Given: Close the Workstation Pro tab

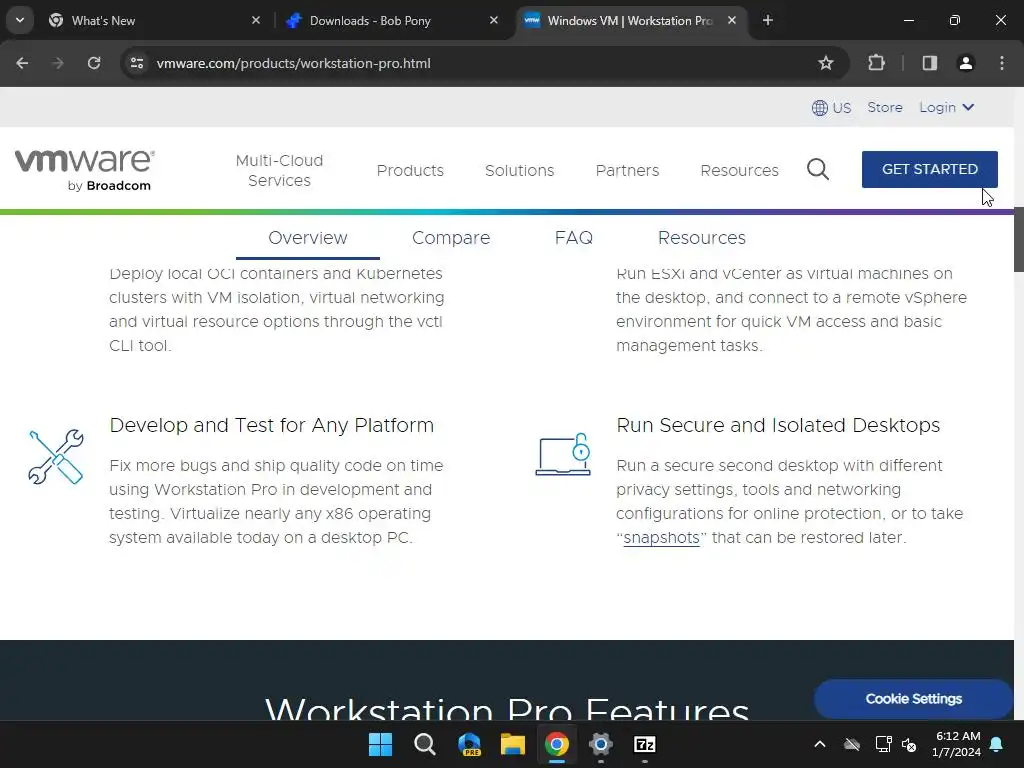Looking at the screenshot, I should tap(732, 20).
